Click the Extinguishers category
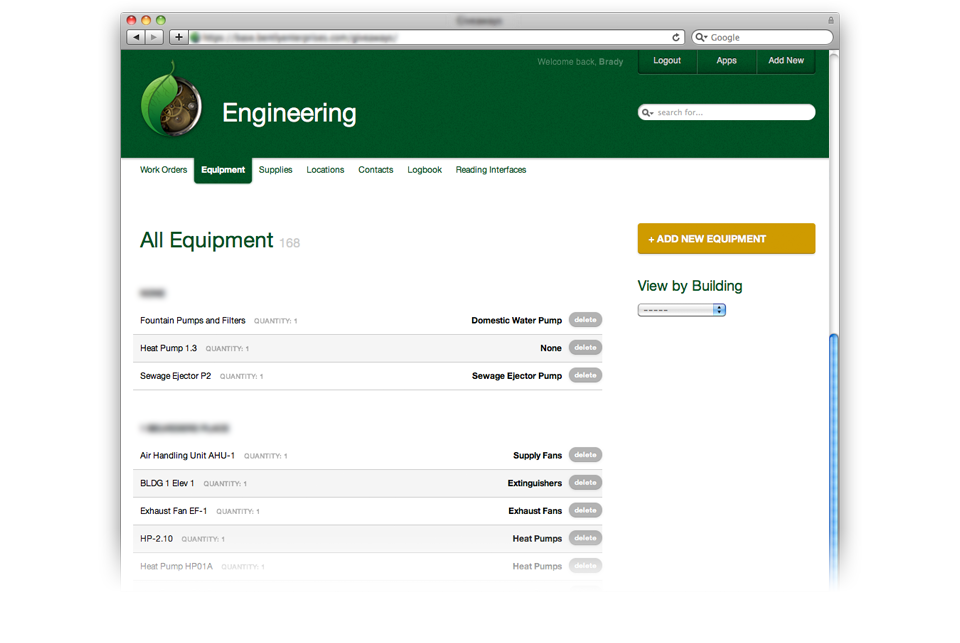Viewport: 960px width, 643px height. (x=534, y=483)
